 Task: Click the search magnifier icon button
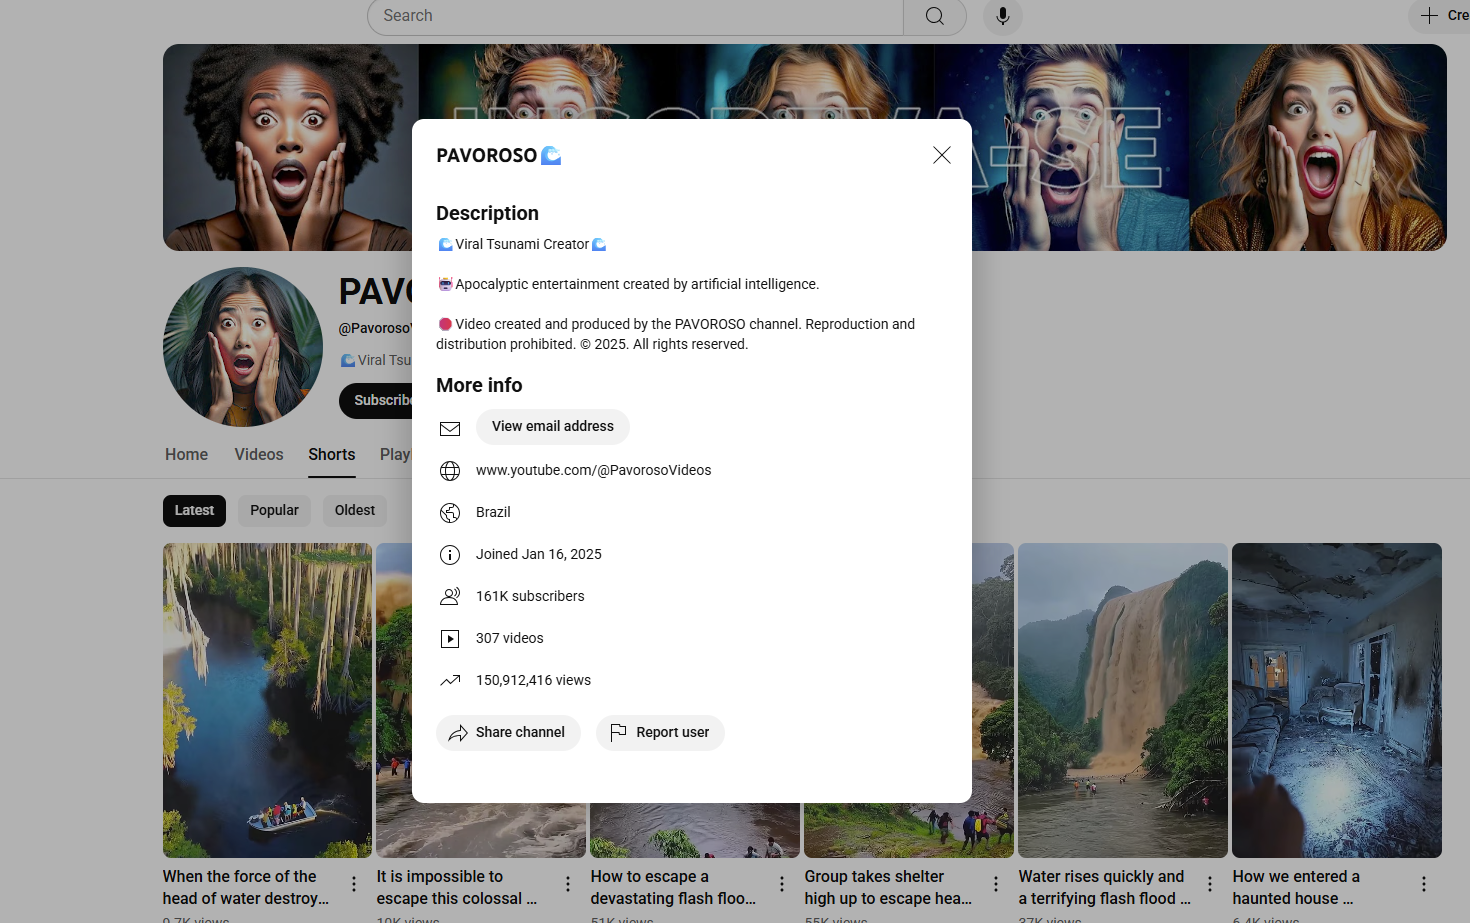[934, 16]
